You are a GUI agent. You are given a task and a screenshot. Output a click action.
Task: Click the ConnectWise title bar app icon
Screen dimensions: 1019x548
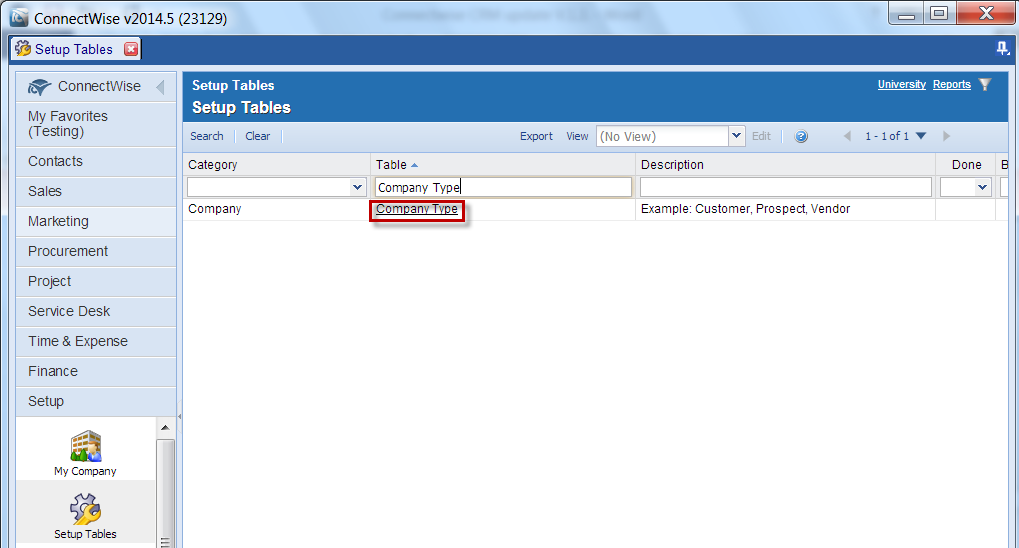(x=19, y=18)
